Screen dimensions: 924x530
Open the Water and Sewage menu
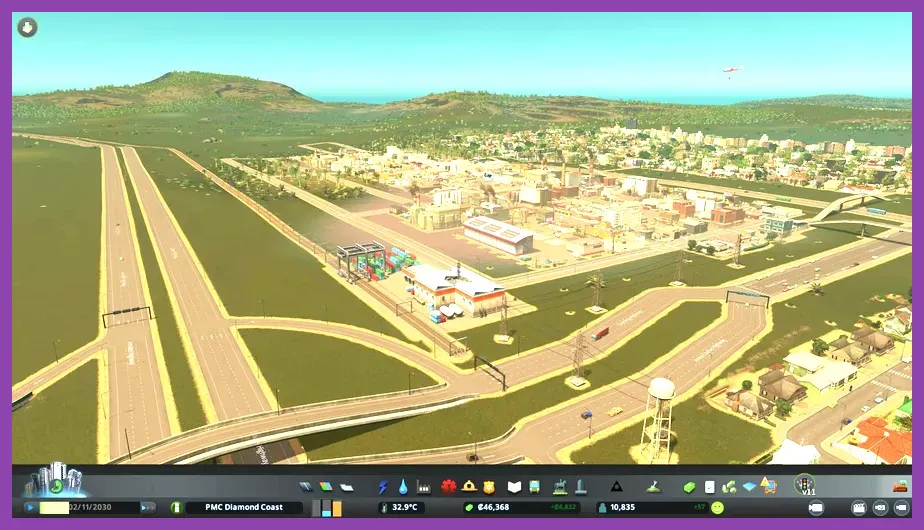[x=403, y=487]
